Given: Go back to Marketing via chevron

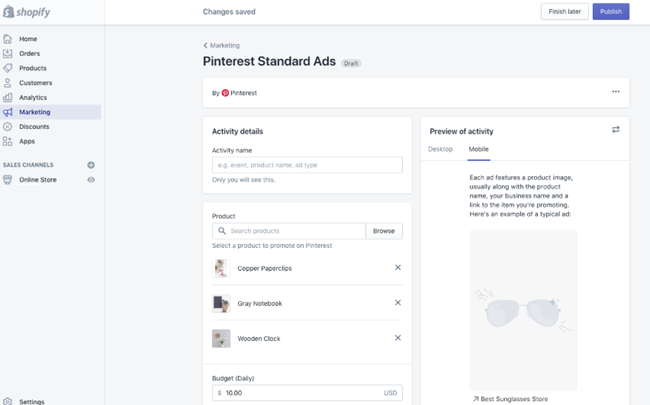Looking at the screenshot, I should 206,45.
